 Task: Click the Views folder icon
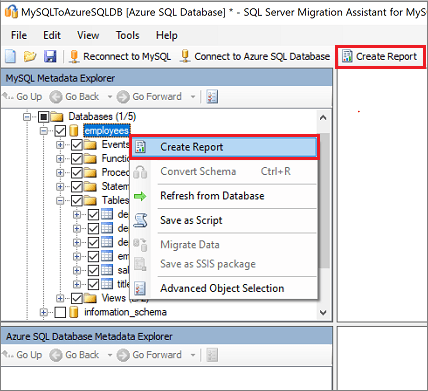[90, 298]
